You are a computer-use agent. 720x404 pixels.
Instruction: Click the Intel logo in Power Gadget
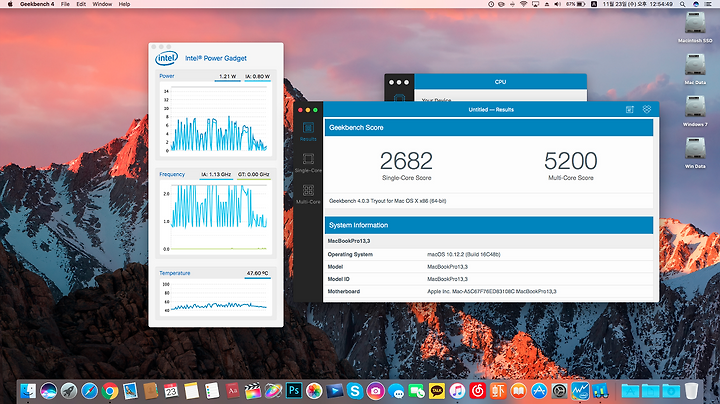pyautogui.click(x=166, y=58)
